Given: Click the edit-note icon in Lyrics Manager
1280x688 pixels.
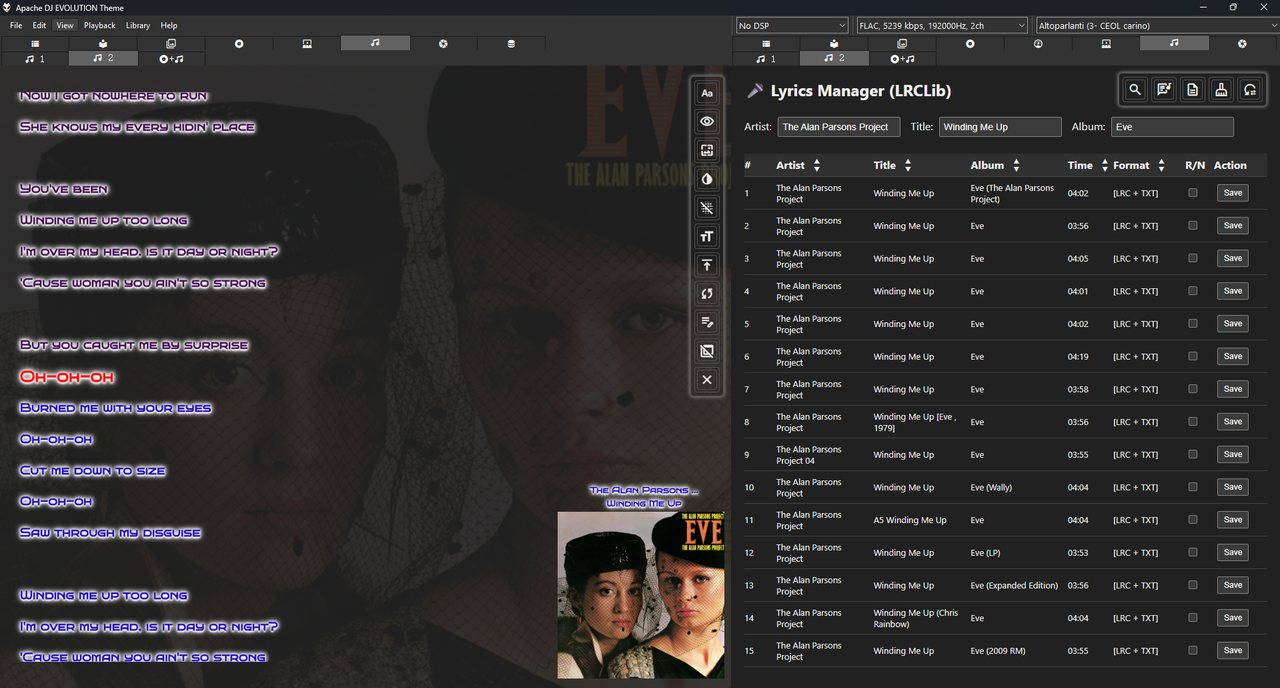Looking at the screenshot, I should [x=1164, y=90].
